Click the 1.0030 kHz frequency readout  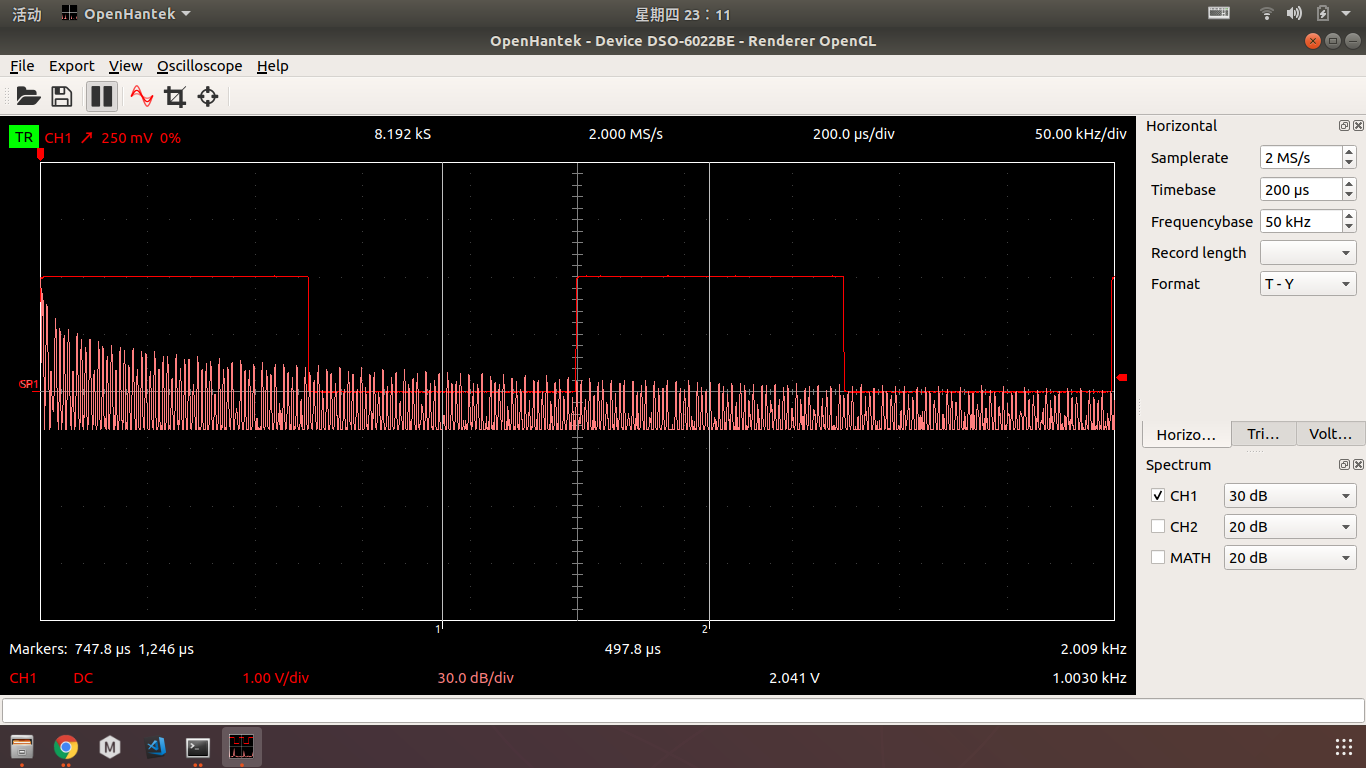[1089, 678]
